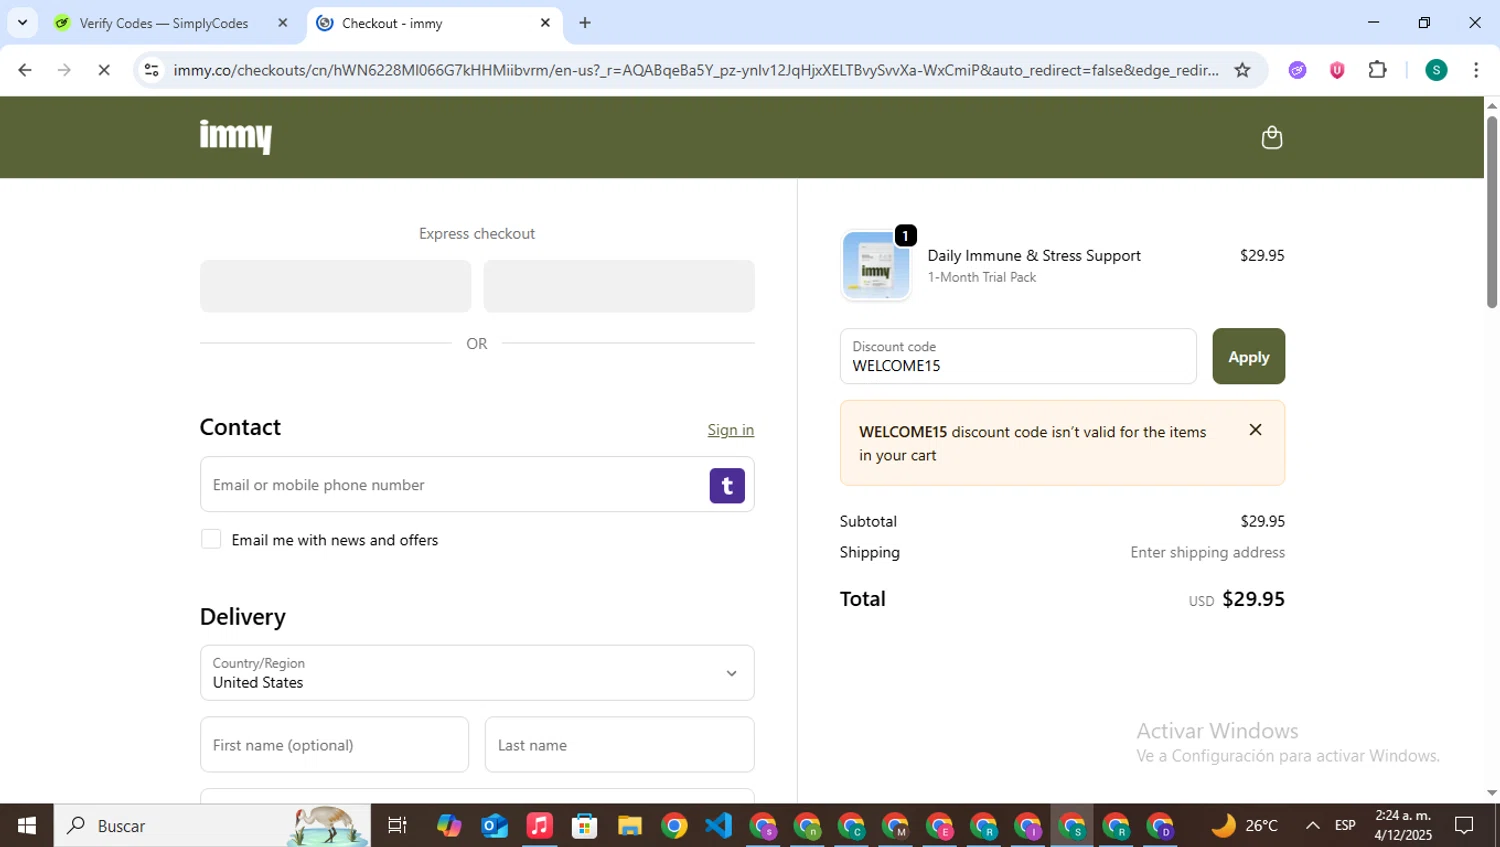Click the weather widget showing 26°C

(x=1244, y=826)
